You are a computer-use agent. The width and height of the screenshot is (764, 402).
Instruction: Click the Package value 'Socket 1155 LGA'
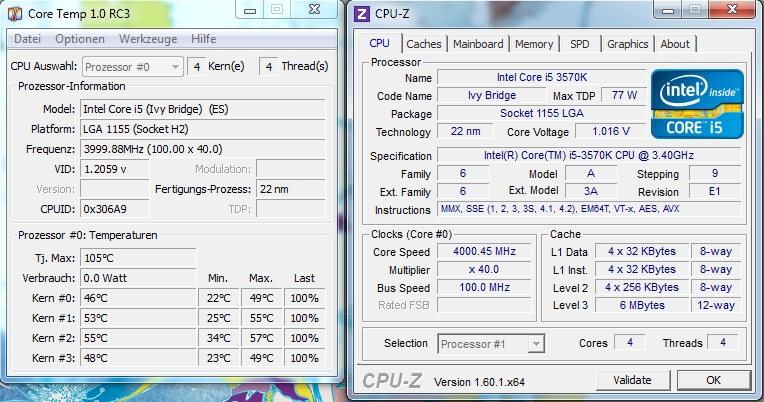pyautogui.click(x=542, y=113)
